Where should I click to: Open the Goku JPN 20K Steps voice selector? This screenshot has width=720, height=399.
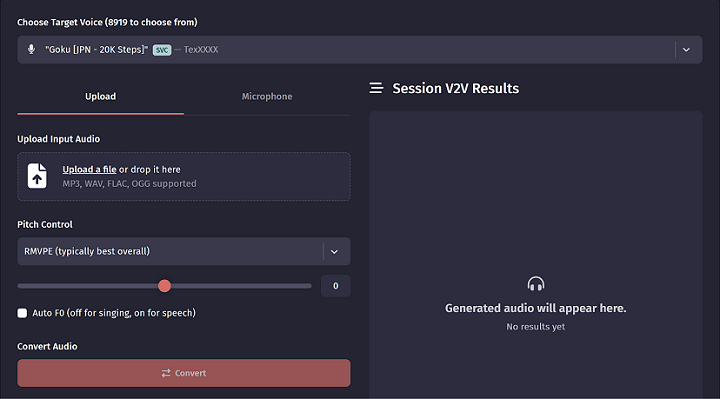[360, 50]
